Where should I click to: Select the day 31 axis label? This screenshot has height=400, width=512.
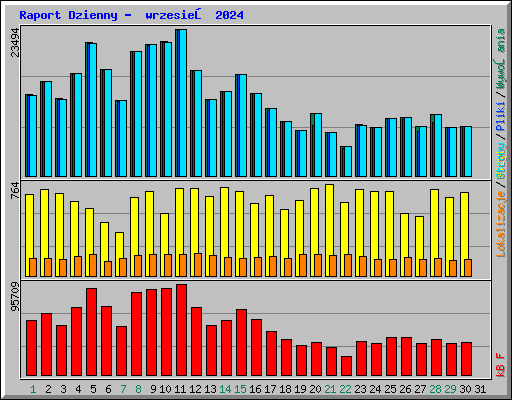click(480, 389)
